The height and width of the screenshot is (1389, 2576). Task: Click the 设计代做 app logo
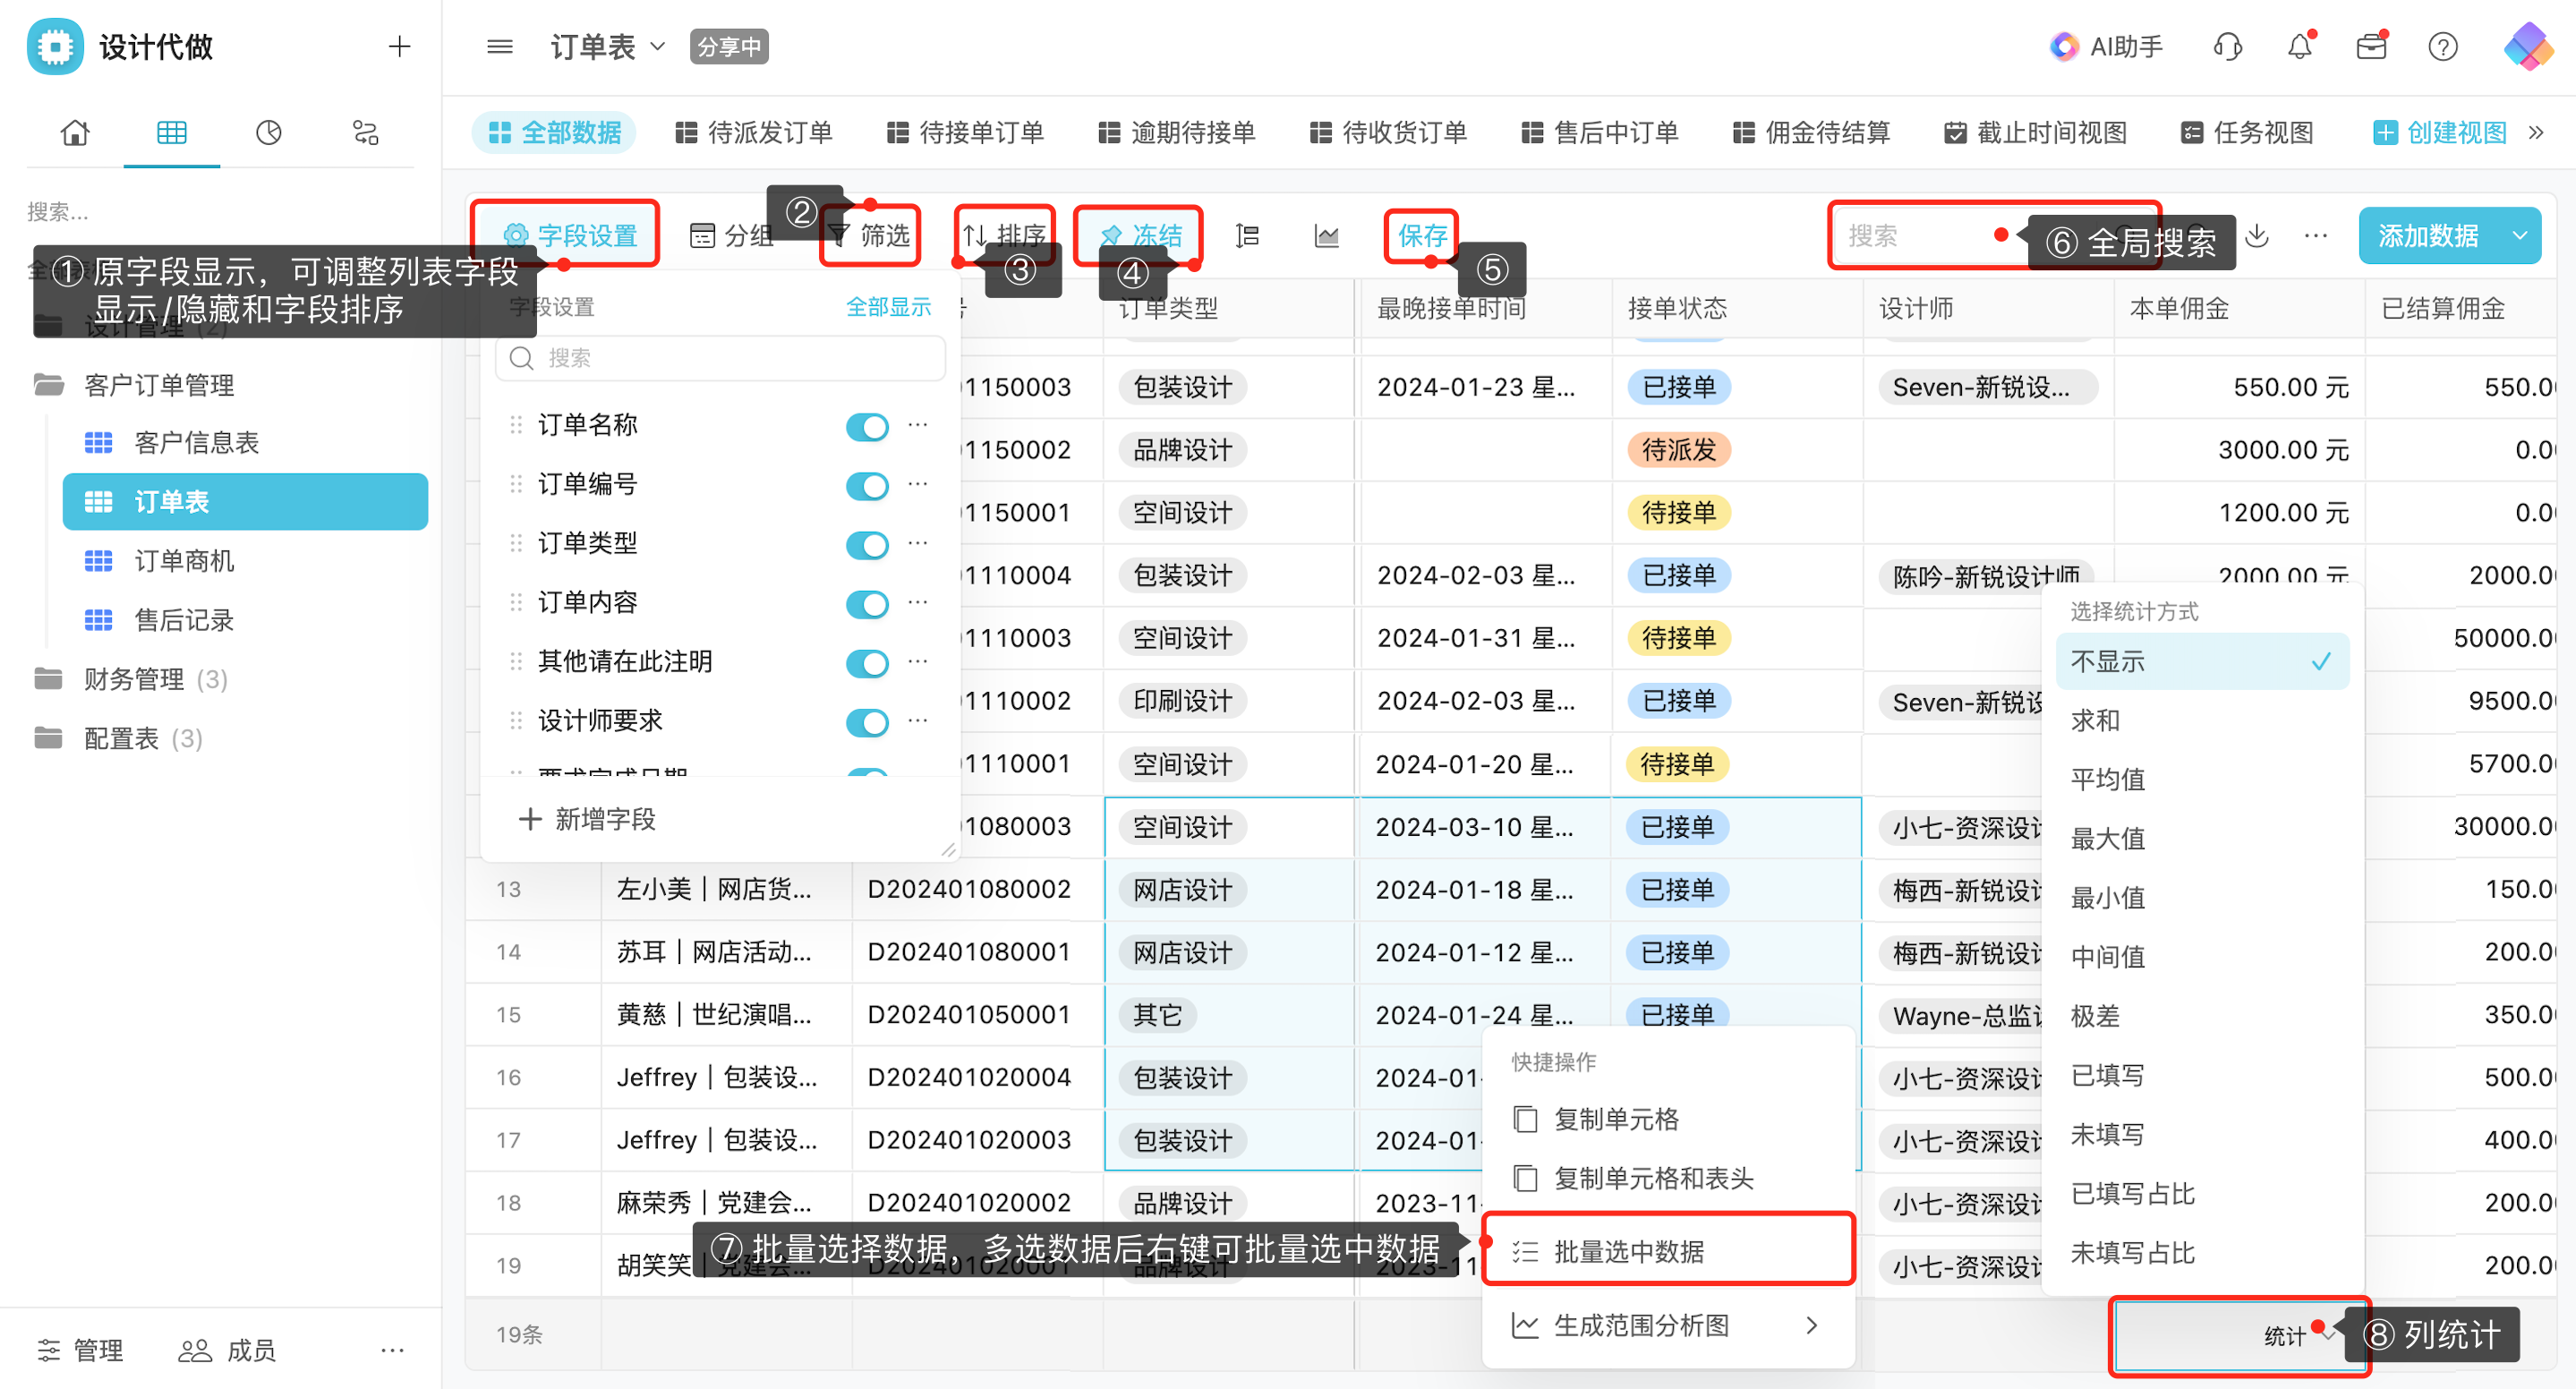pos(55,46)
